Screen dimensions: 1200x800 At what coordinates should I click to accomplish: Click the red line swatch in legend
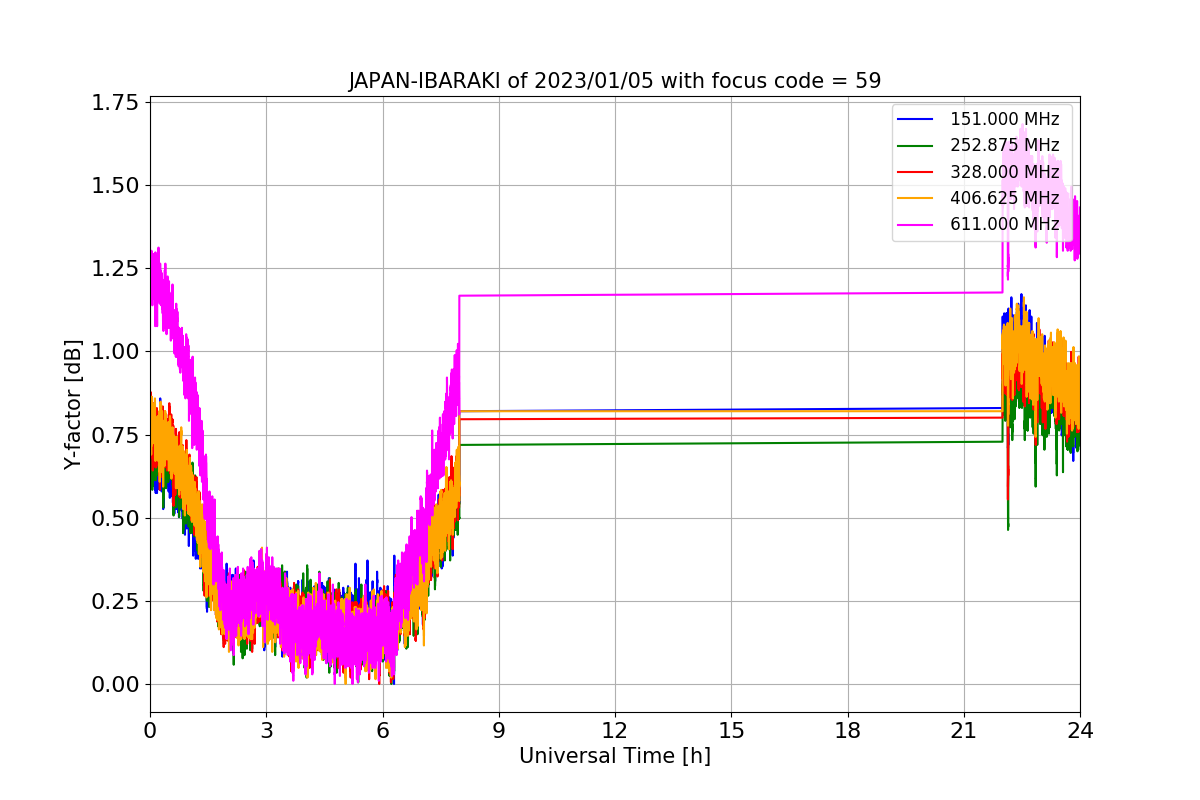coord(916,171)
